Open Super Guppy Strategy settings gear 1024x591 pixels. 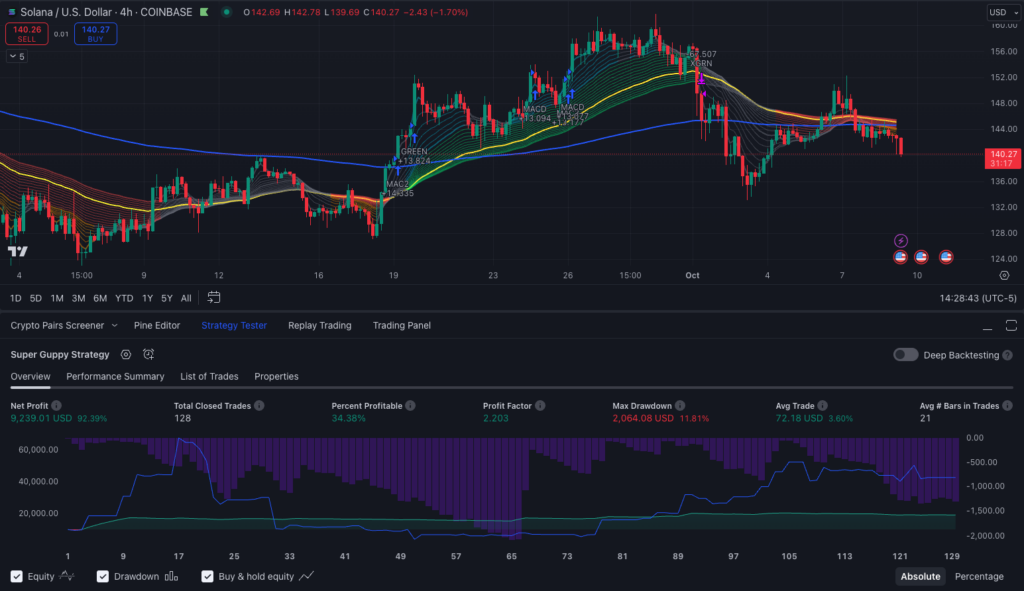[126, 355]
